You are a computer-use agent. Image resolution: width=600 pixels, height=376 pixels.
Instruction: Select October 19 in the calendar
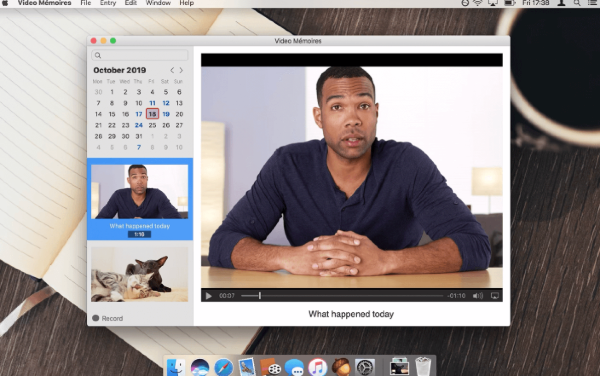point(166,114)
